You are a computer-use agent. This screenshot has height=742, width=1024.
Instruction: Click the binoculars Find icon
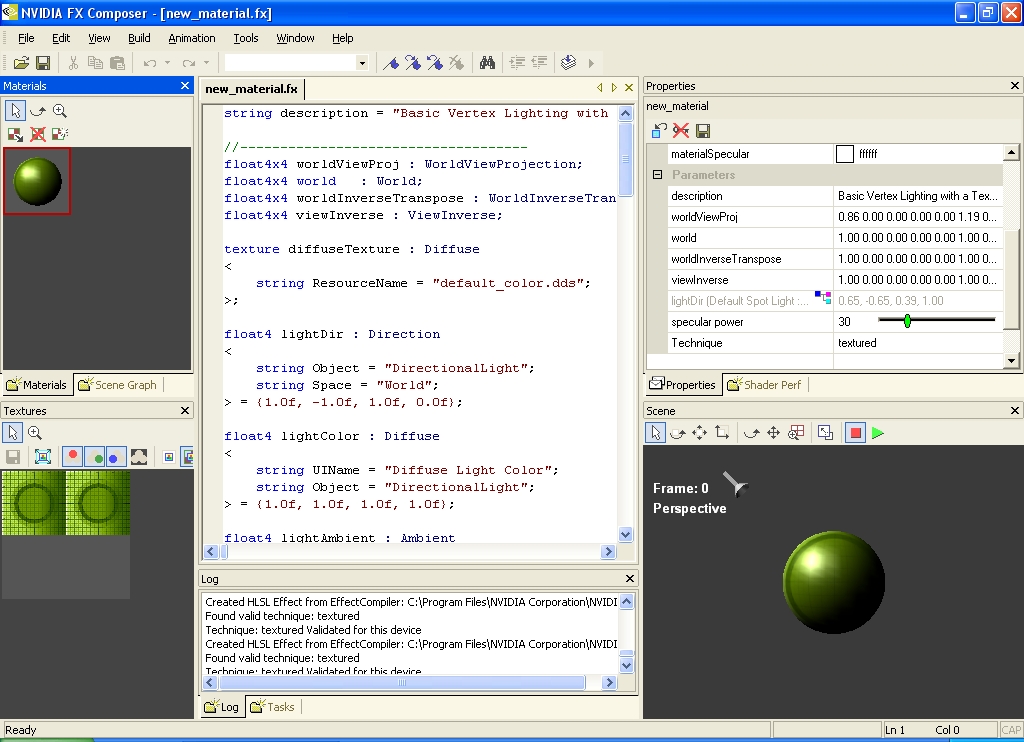click(487, 63)
